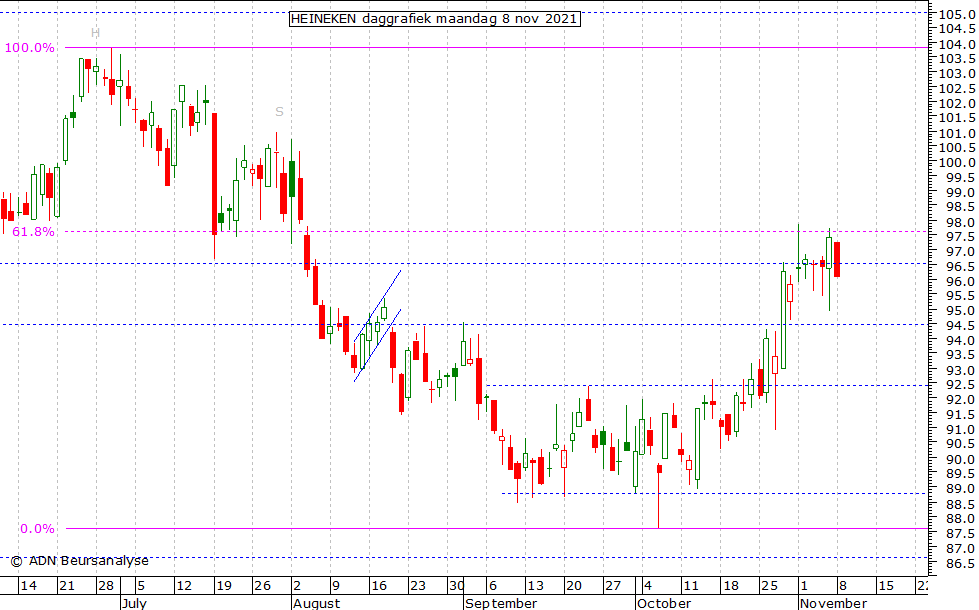Image resolution: width=979 pixels, height=610 pixels.
Task: Click date label 26 on time axis
Action: pos(262,586)
